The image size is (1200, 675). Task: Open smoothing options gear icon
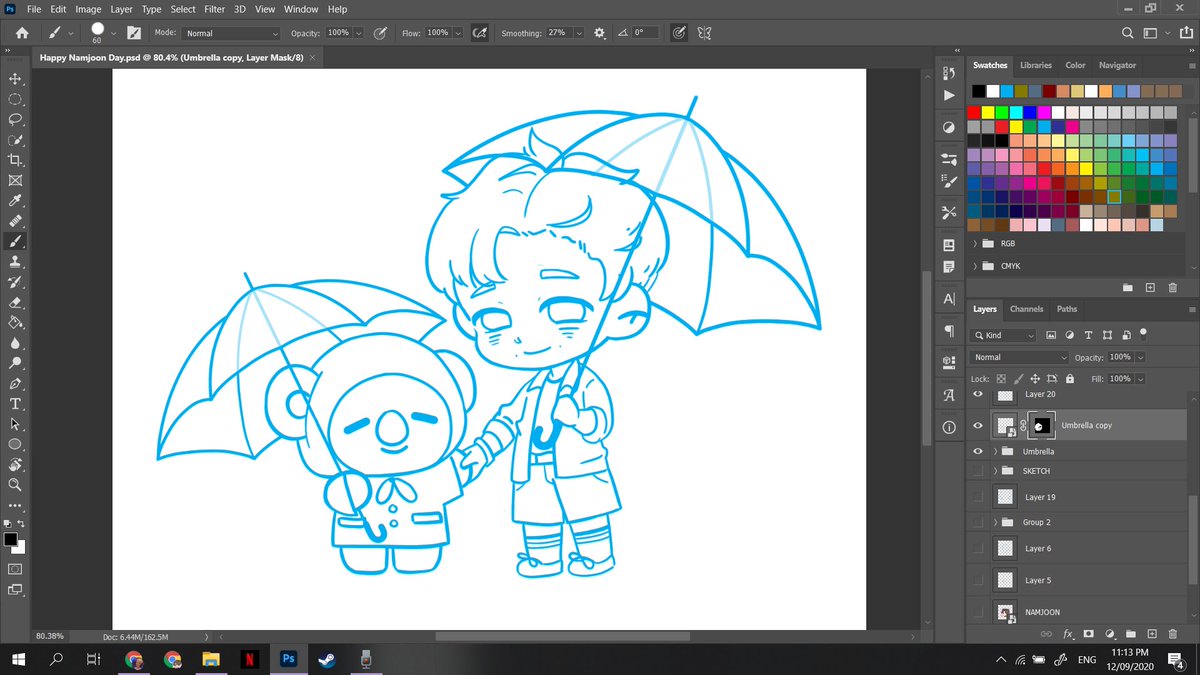(599, 33)
